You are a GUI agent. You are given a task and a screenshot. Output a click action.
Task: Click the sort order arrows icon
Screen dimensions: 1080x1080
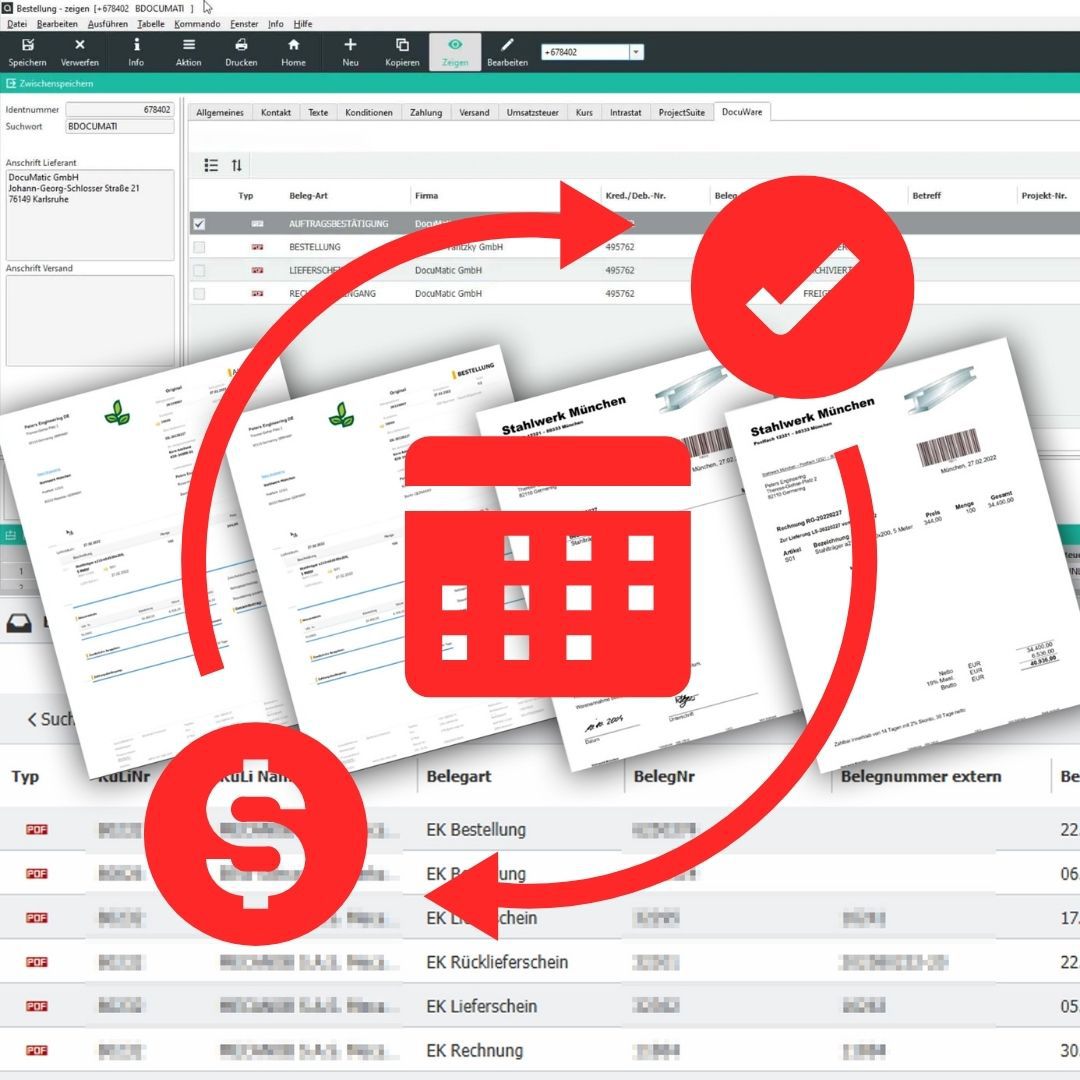[x=237, y=165]
